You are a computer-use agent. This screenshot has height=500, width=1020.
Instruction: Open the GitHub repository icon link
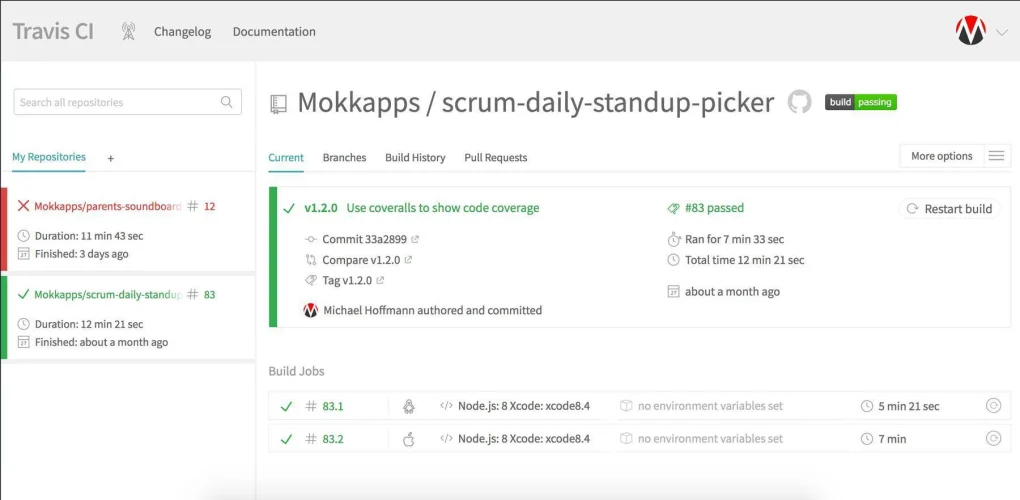click(799, 102)
